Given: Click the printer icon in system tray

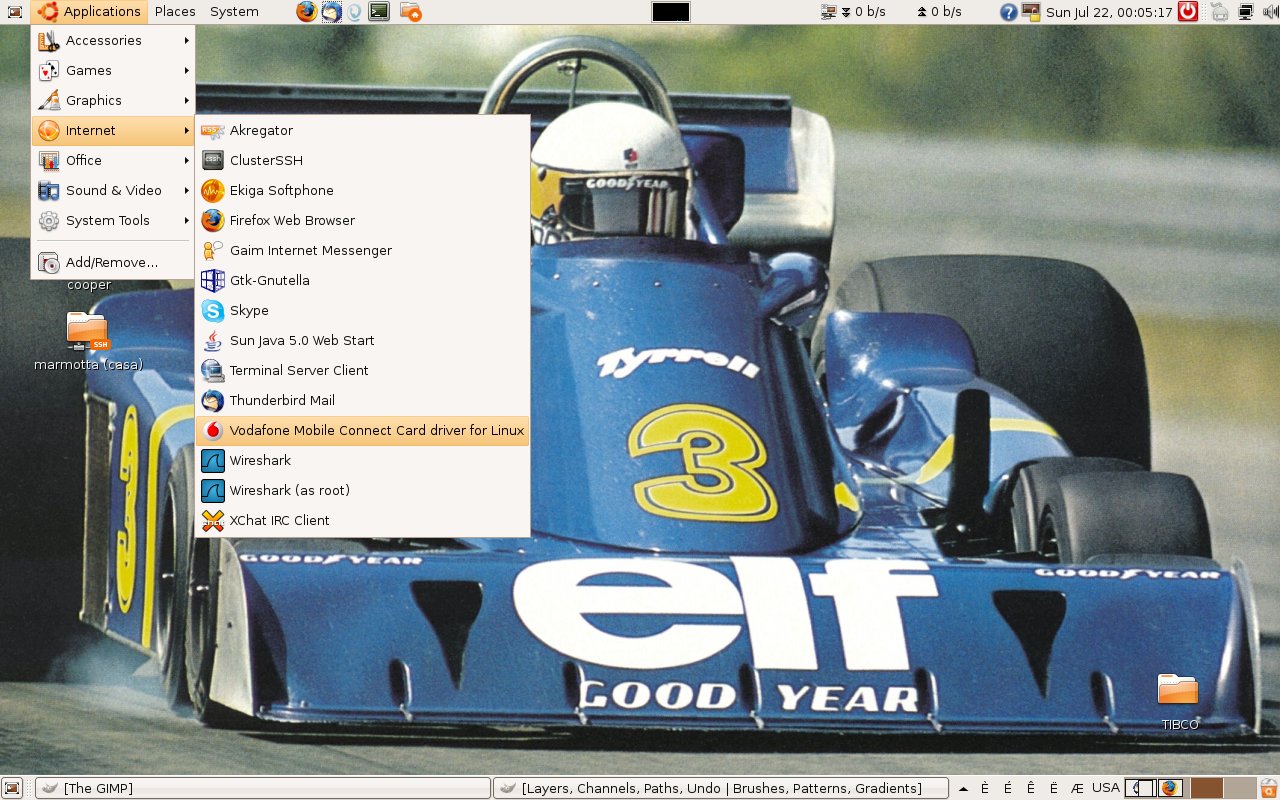Looking at the screenshot, I should tap(1219, 12).
